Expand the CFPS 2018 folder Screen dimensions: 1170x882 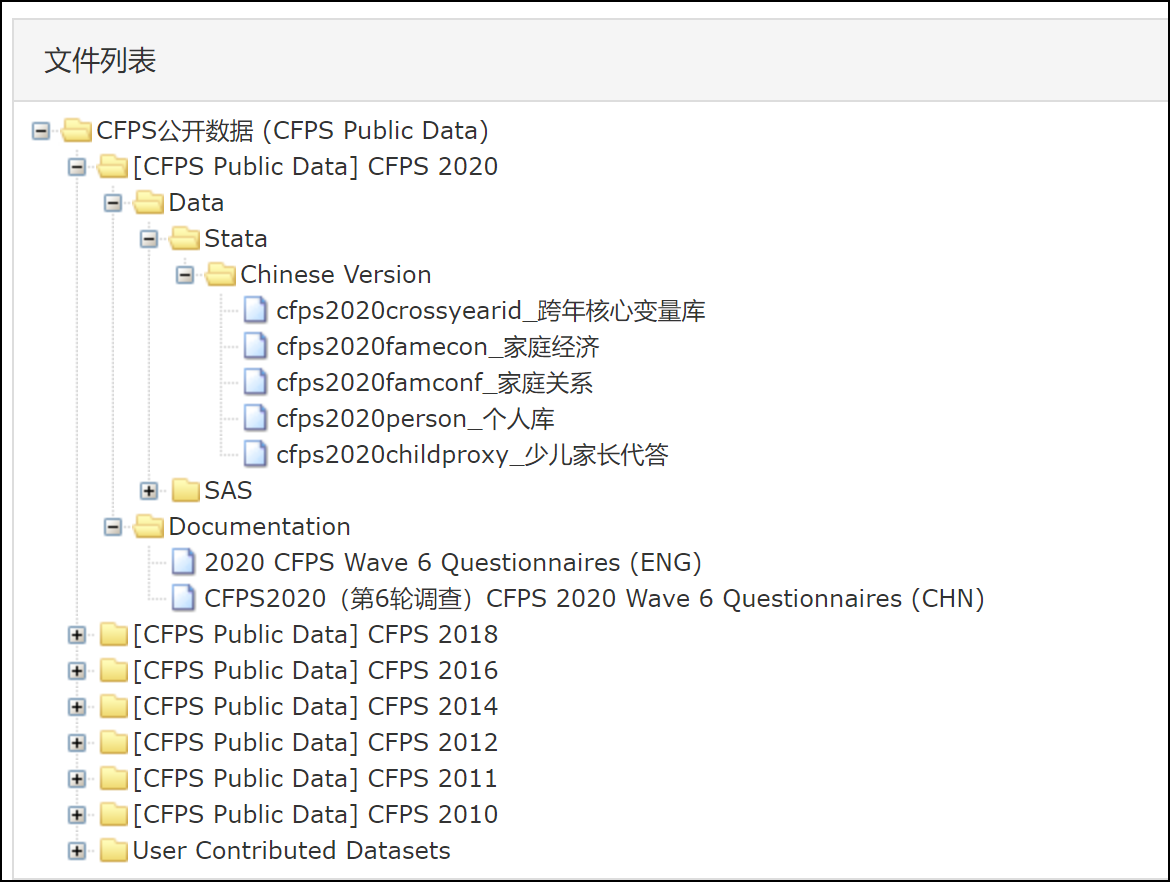77,635
